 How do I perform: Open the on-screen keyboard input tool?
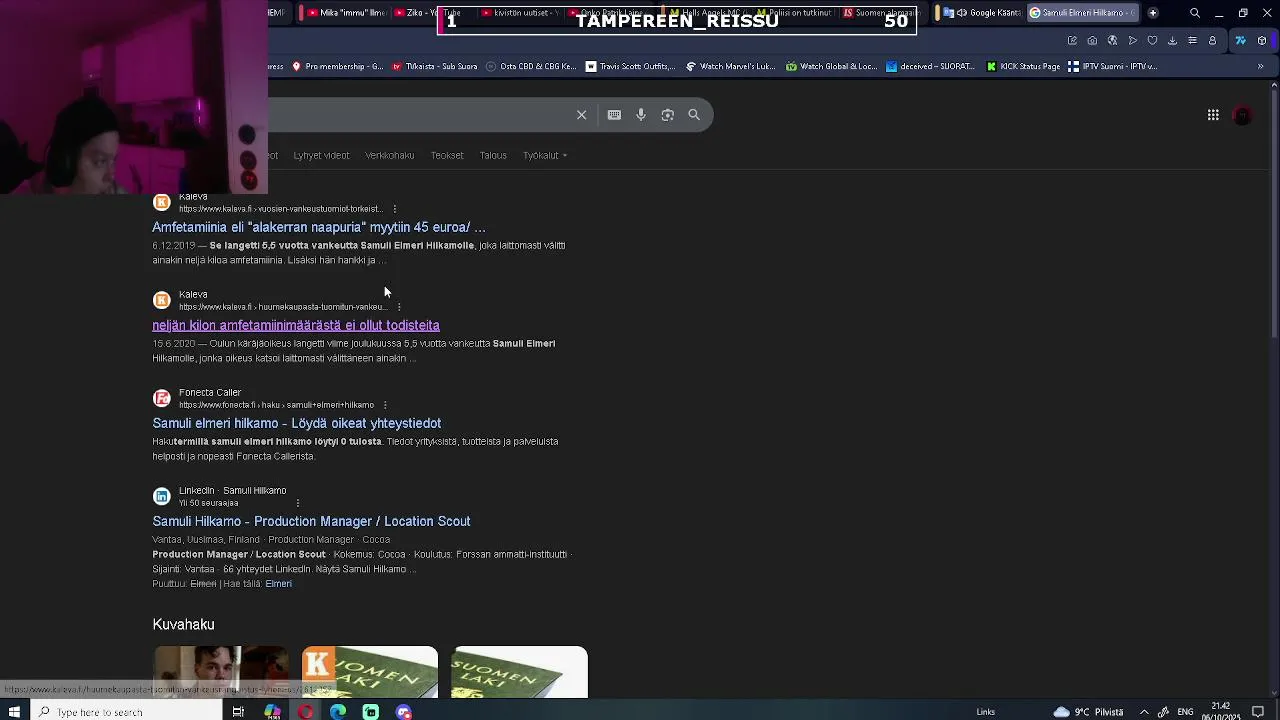614,115
